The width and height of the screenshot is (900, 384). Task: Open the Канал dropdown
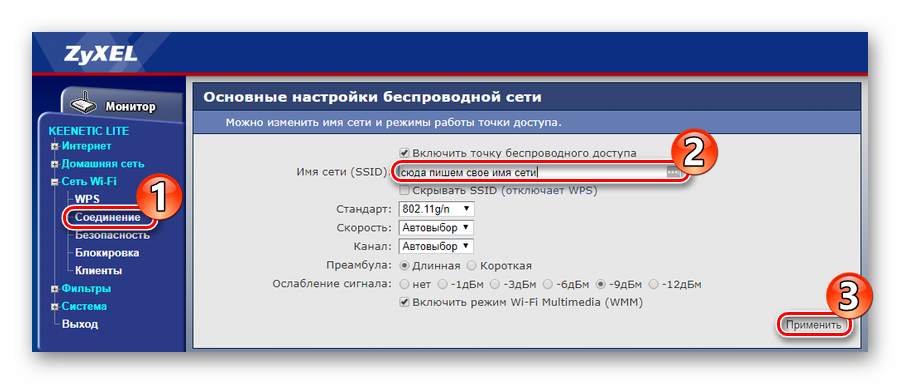(x=436, y=246)
